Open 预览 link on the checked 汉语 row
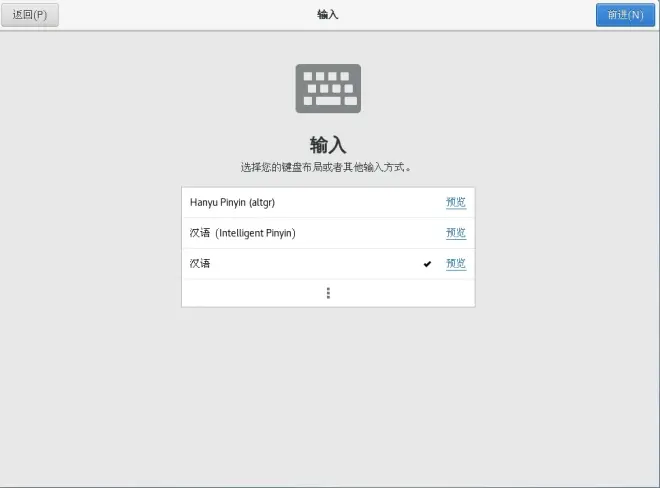The image size is (660, 488). pyautogui.click(x=456, y=264)
